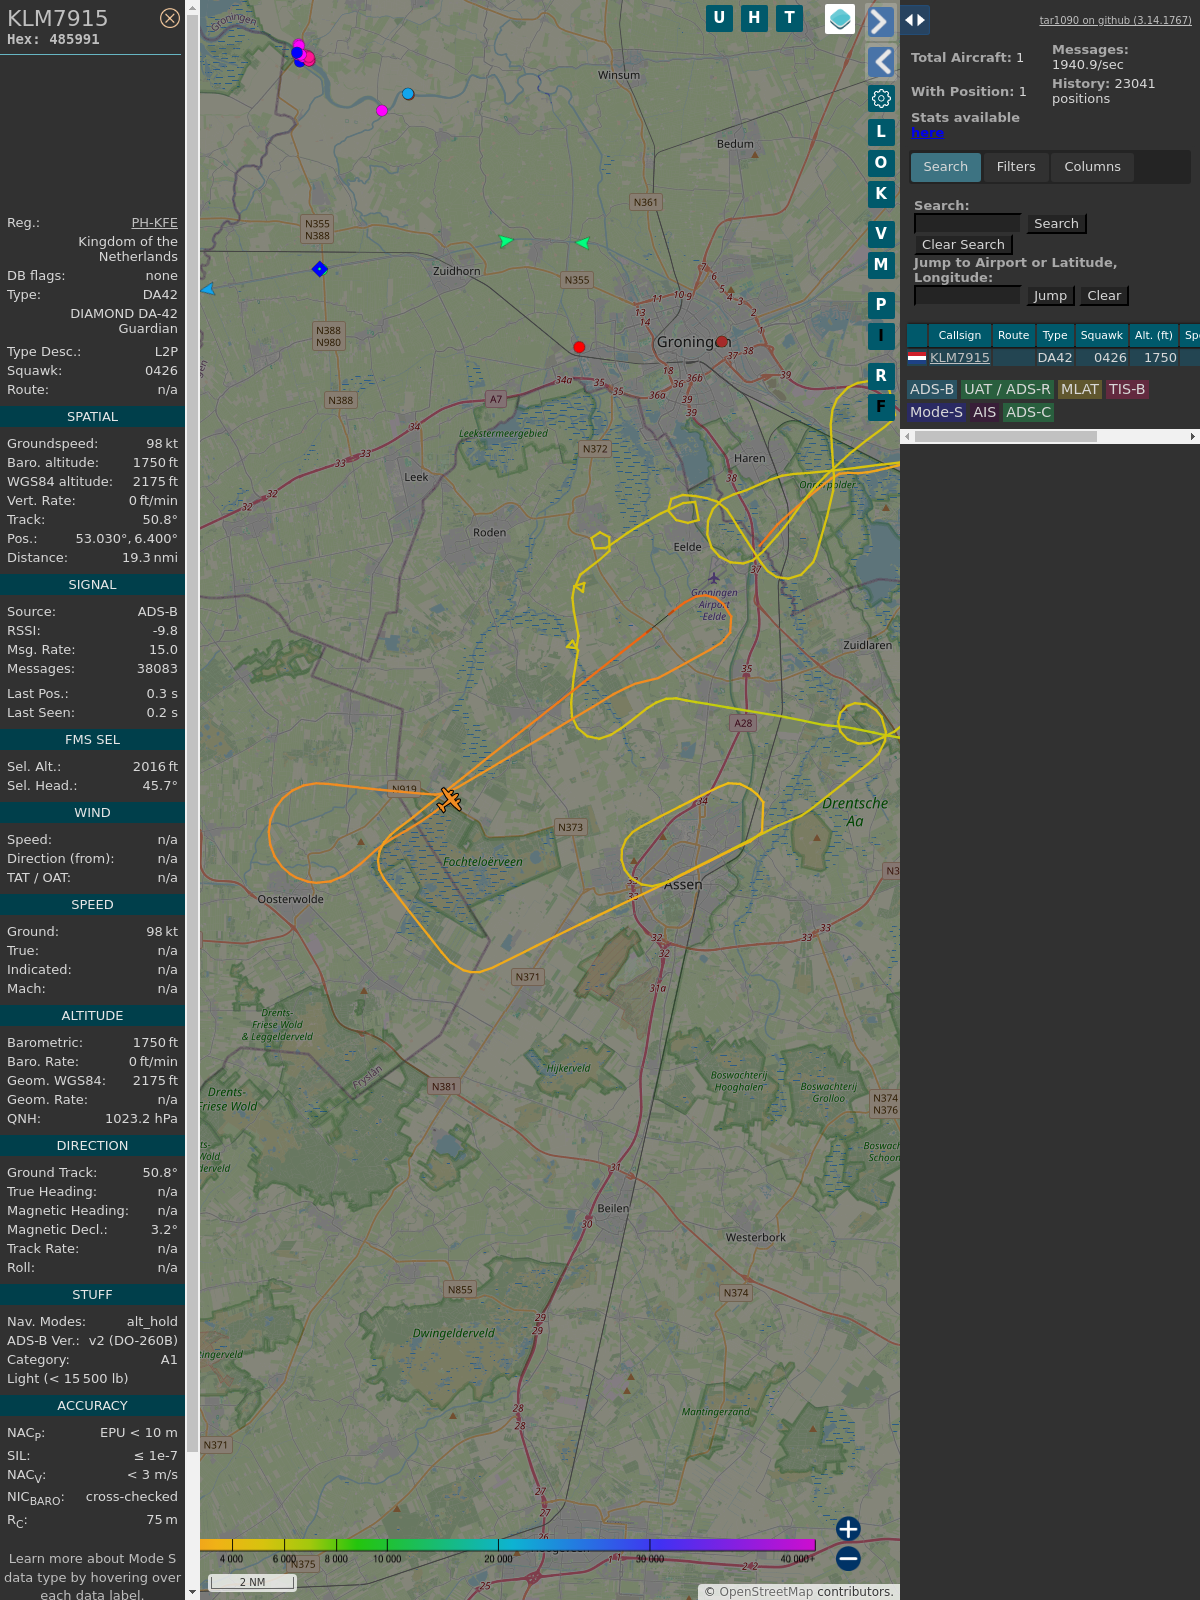1200x1600 pixels.
Task: Click the T map button
Action: [x=790, y=18]
